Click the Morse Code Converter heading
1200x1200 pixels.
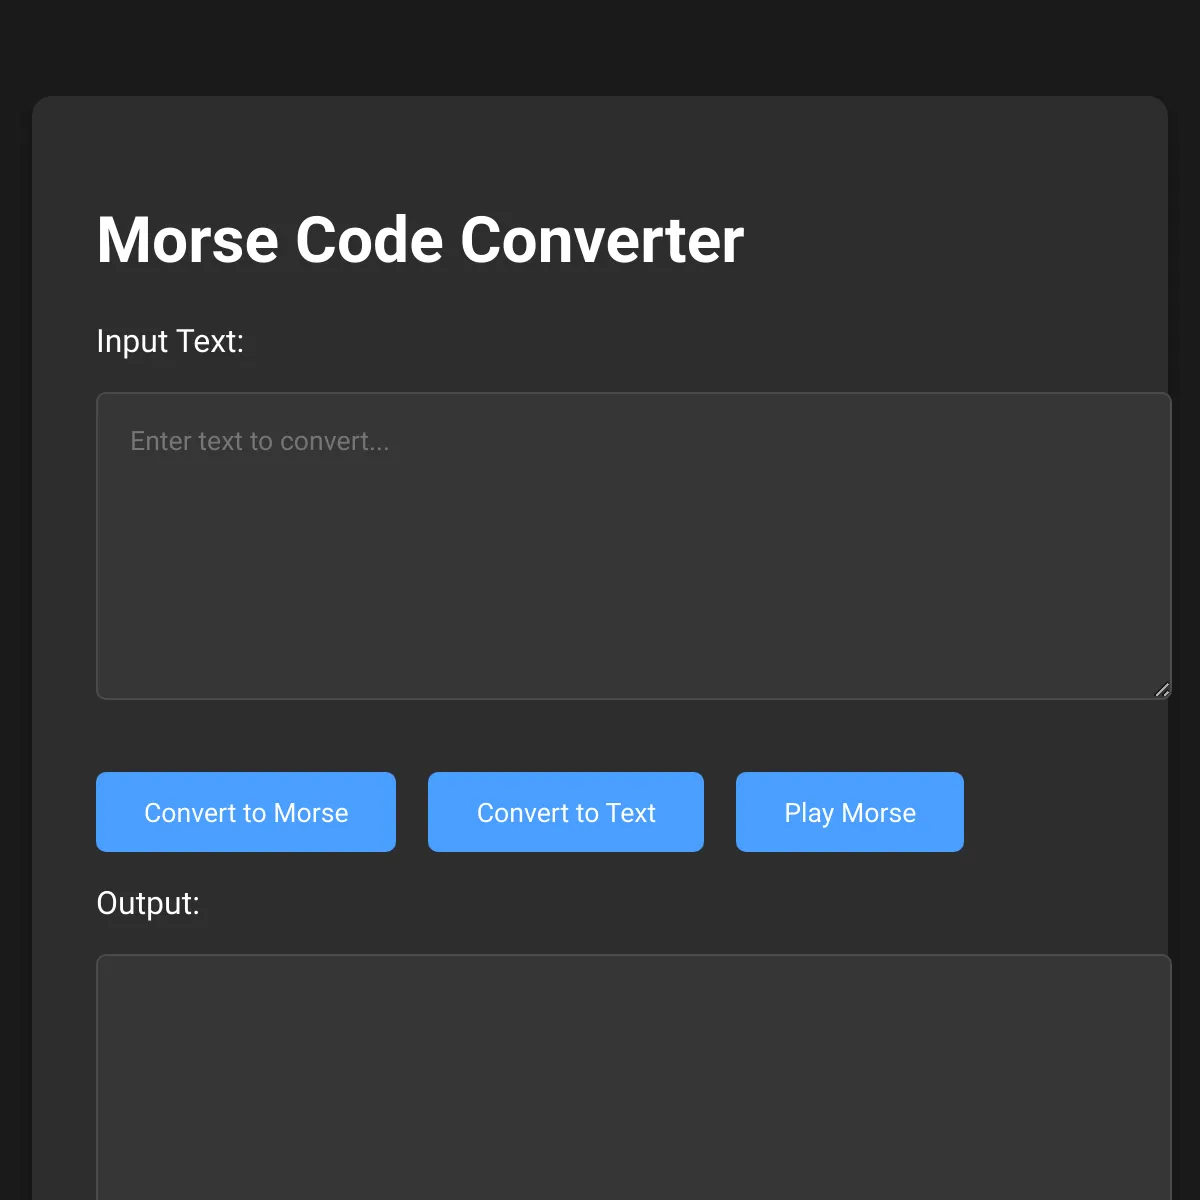pyautogui.click(x=420, y=240)
